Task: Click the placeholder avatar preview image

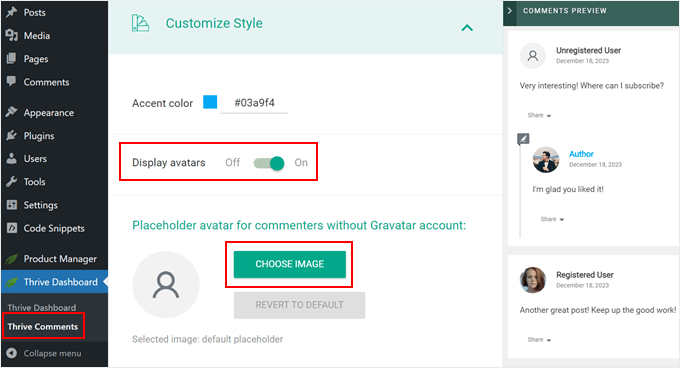Action: point(166,284)
